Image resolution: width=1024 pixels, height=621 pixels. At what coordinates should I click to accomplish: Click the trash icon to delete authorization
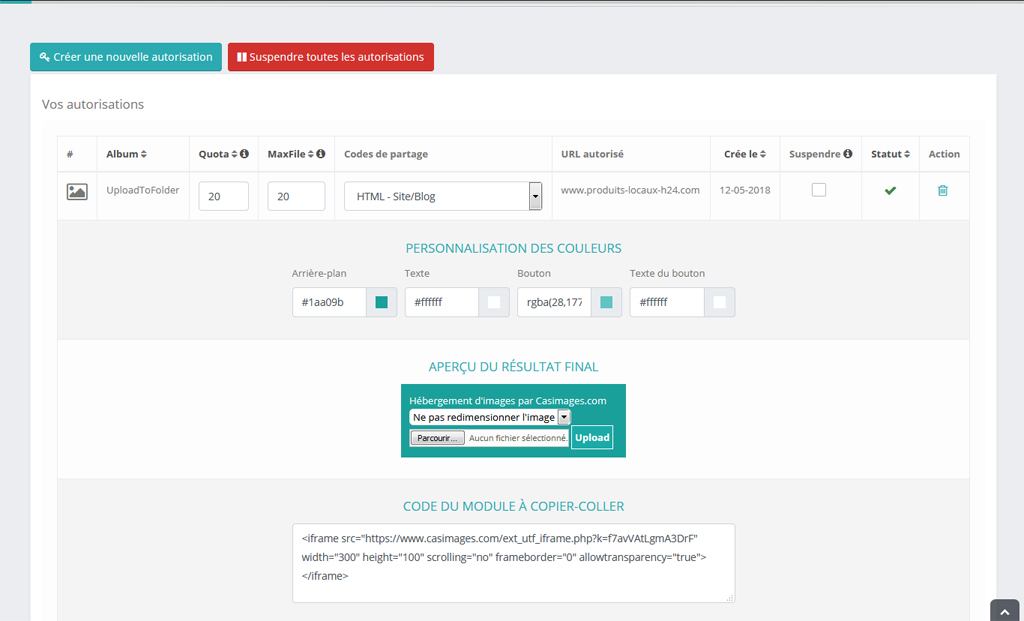tap(942, 191)
